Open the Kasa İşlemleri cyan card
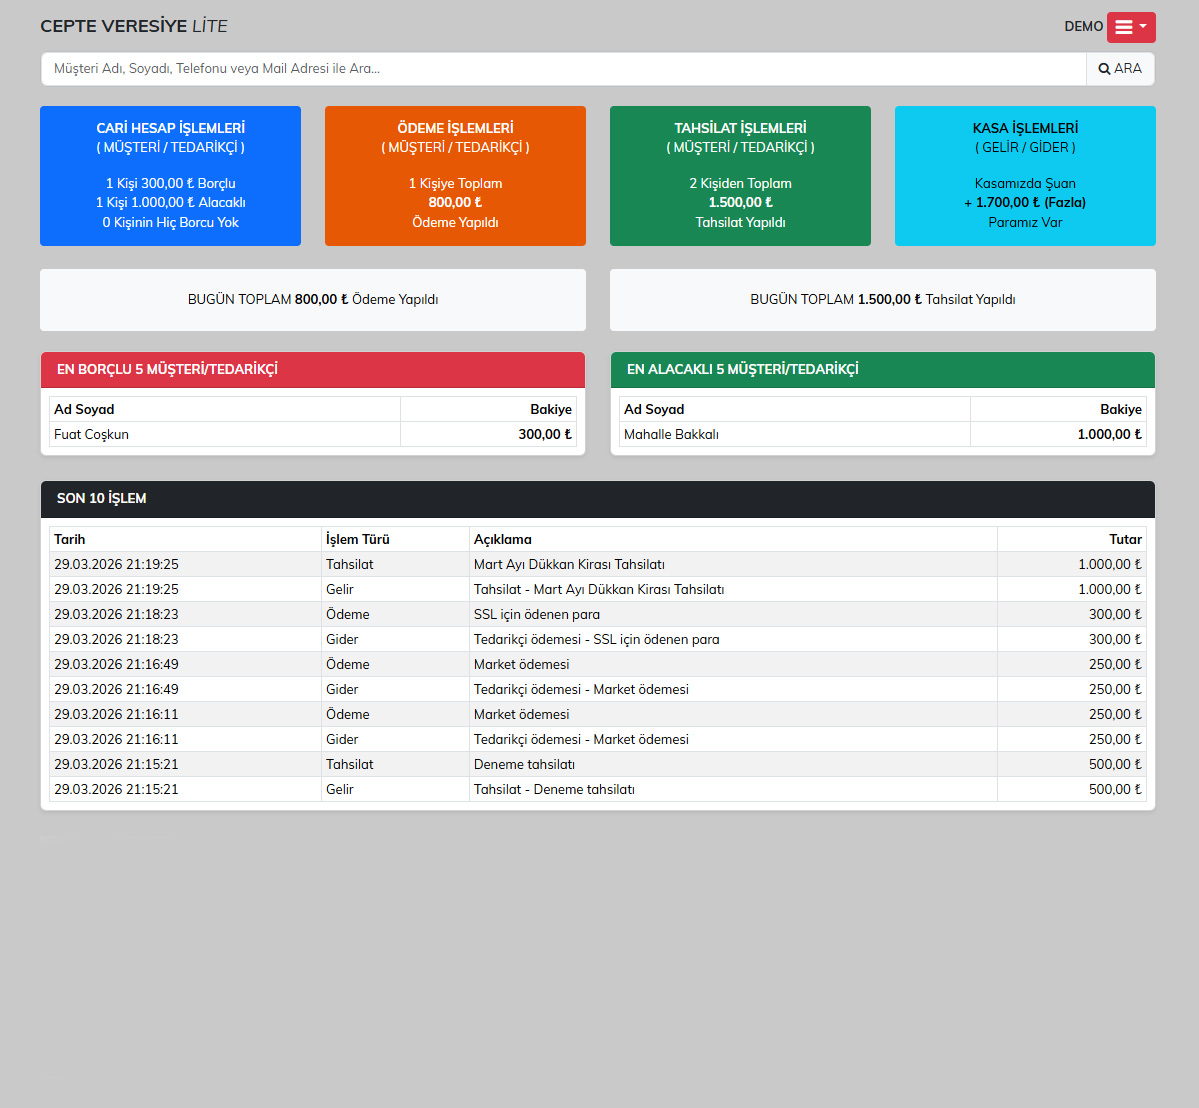This screenshot has height=1108, width=1199. 1025,176
